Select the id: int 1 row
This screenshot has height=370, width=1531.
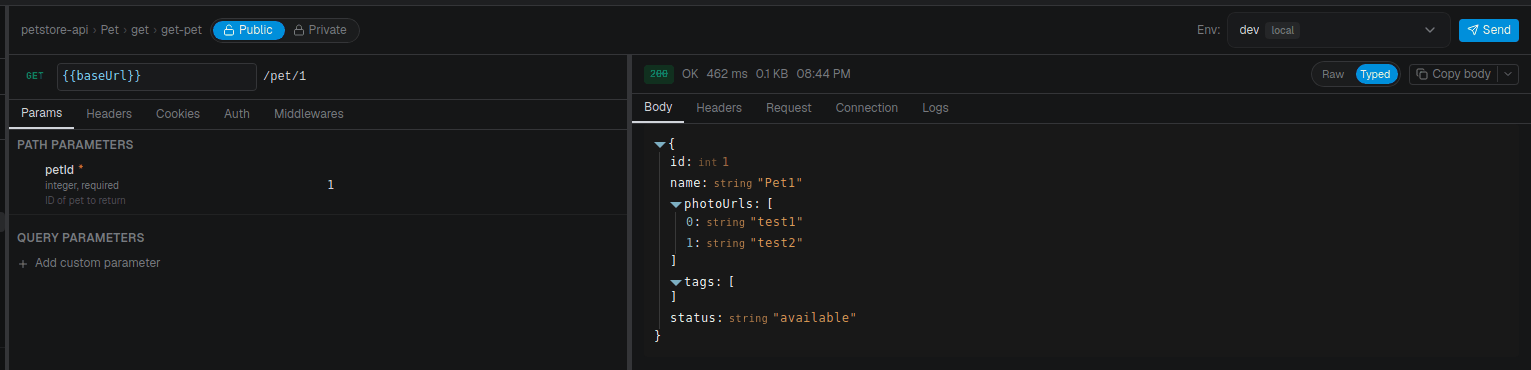[699, 162]
